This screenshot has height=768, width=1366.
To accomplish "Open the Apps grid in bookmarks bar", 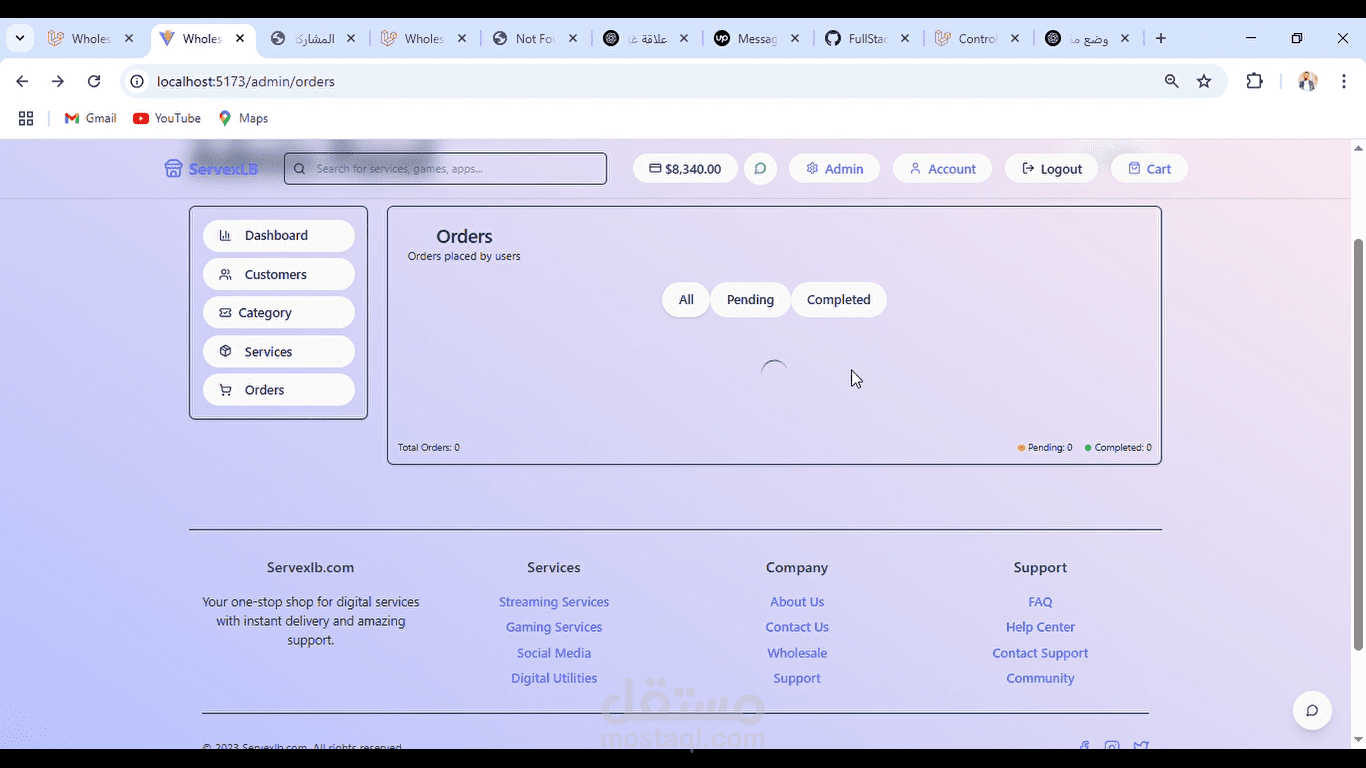I will coord(26,118).
